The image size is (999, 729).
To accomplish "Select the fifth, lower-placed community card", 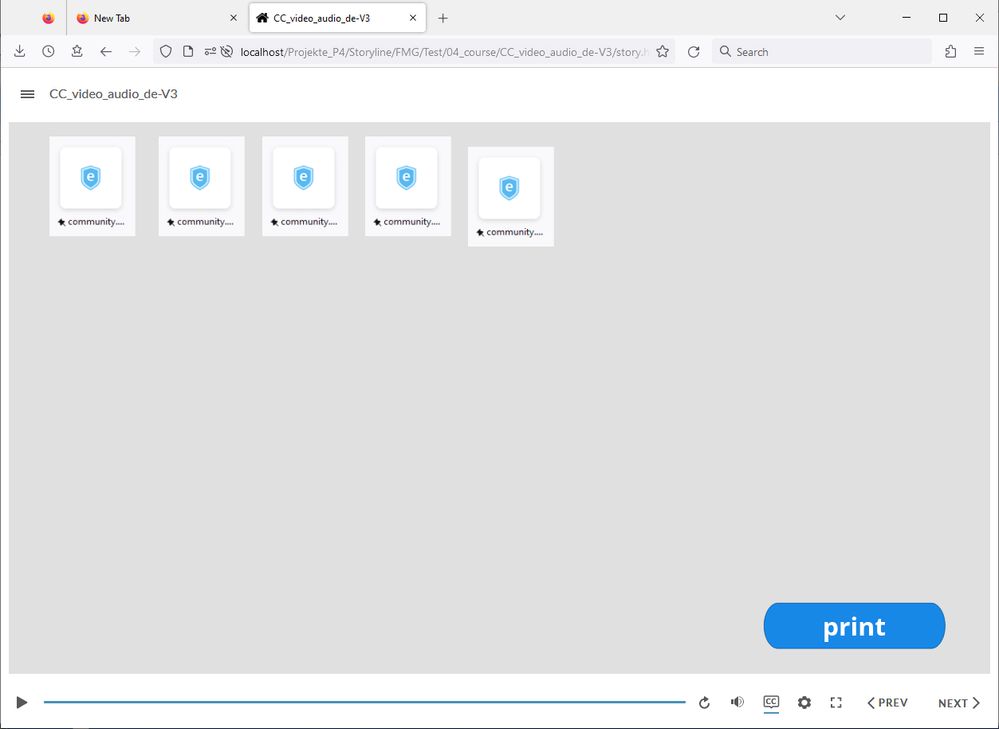I will tap(511, 196).
